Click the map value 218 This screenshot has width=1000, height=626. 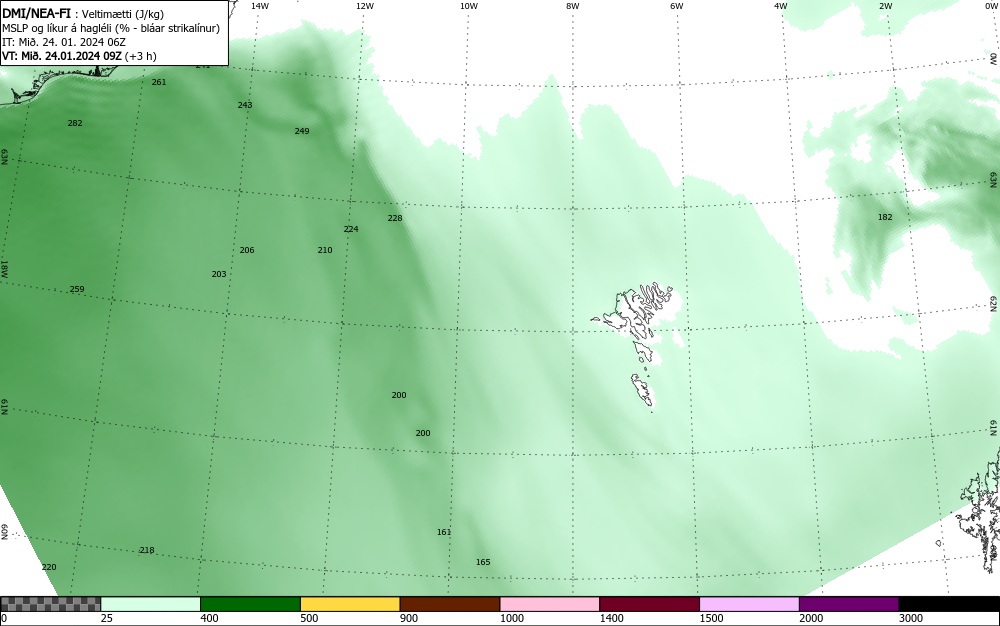[147, 550]
